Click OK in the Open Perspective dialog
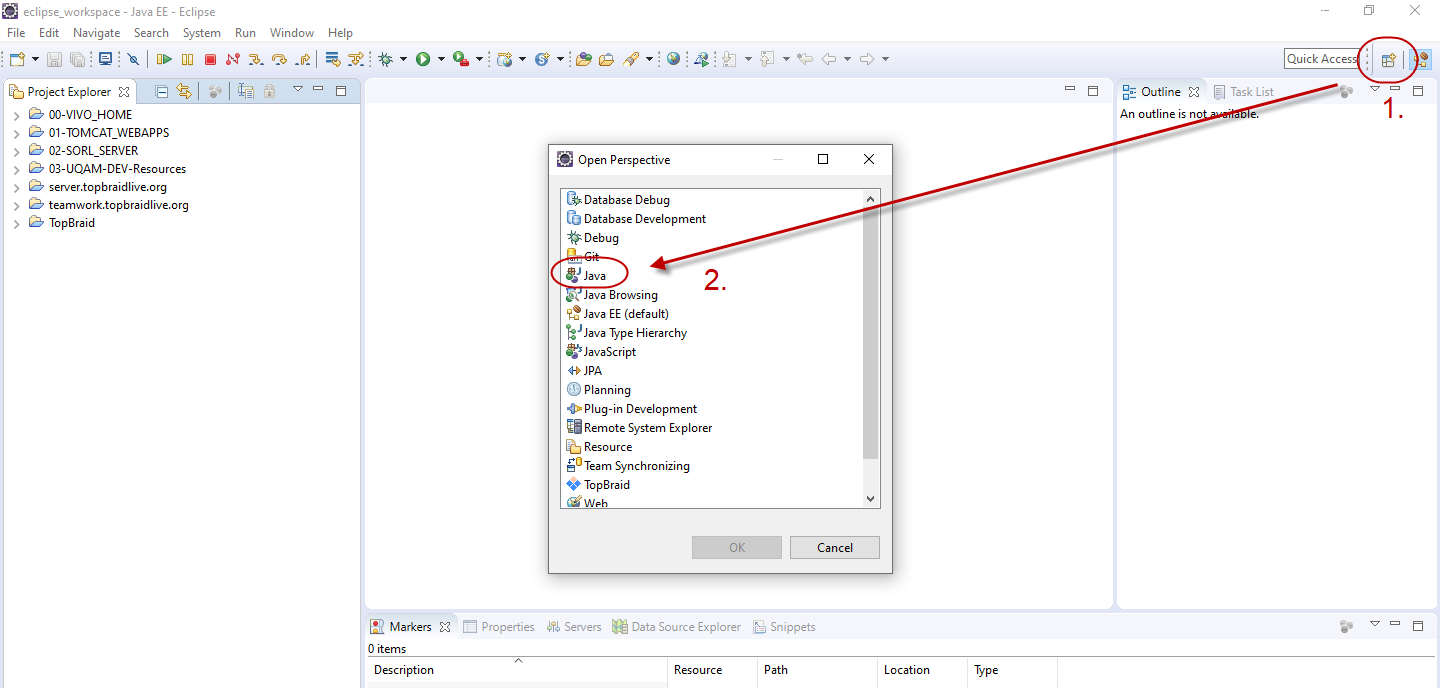This screenshot has height=688, width=1440. coord(737,547)
